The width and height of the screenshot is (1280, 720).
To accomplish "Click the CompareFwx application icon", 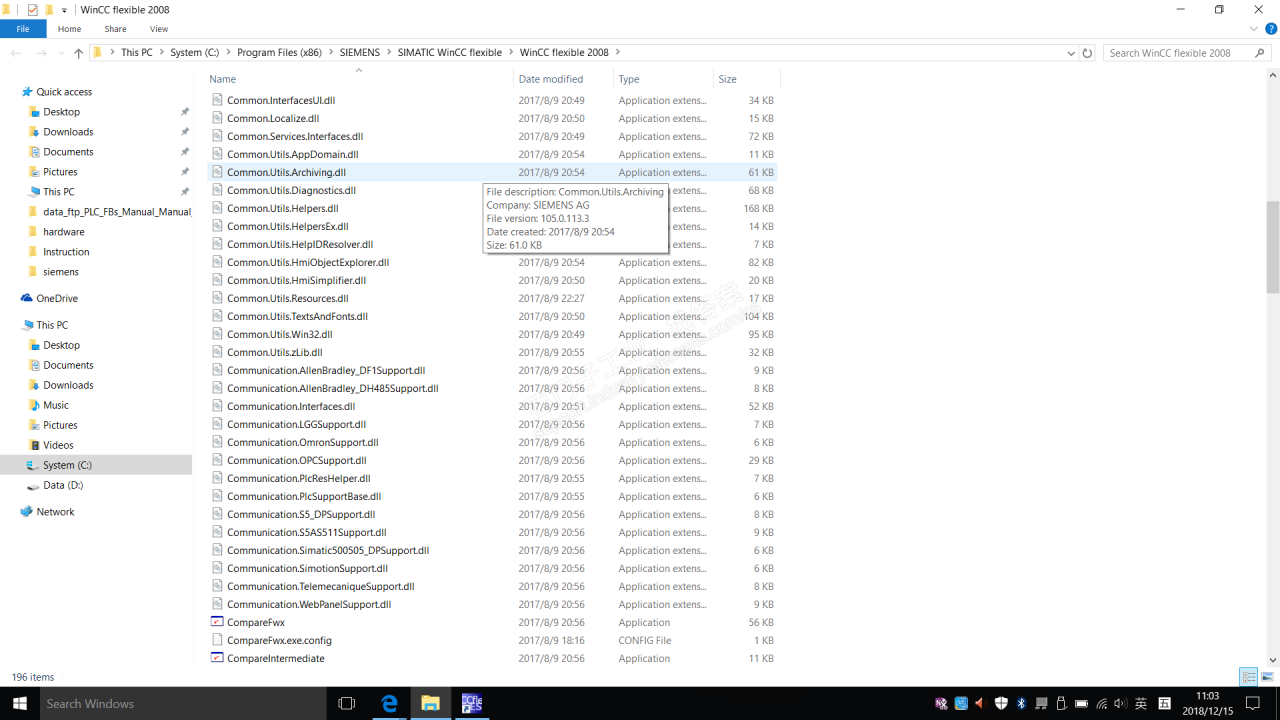I will pos(217,622).
